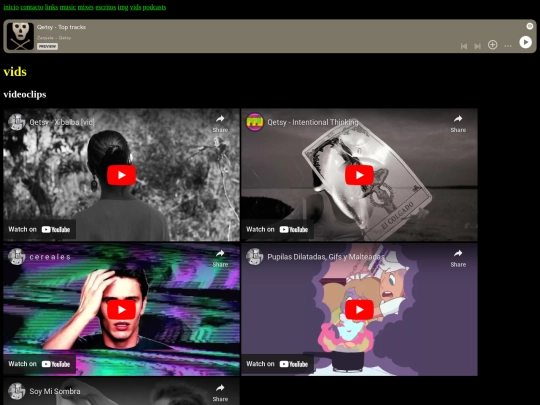Play the Qetsy Intentional Thinking video
The width and height of the screenshot is (540, 405).
click(x=359, y=175)
